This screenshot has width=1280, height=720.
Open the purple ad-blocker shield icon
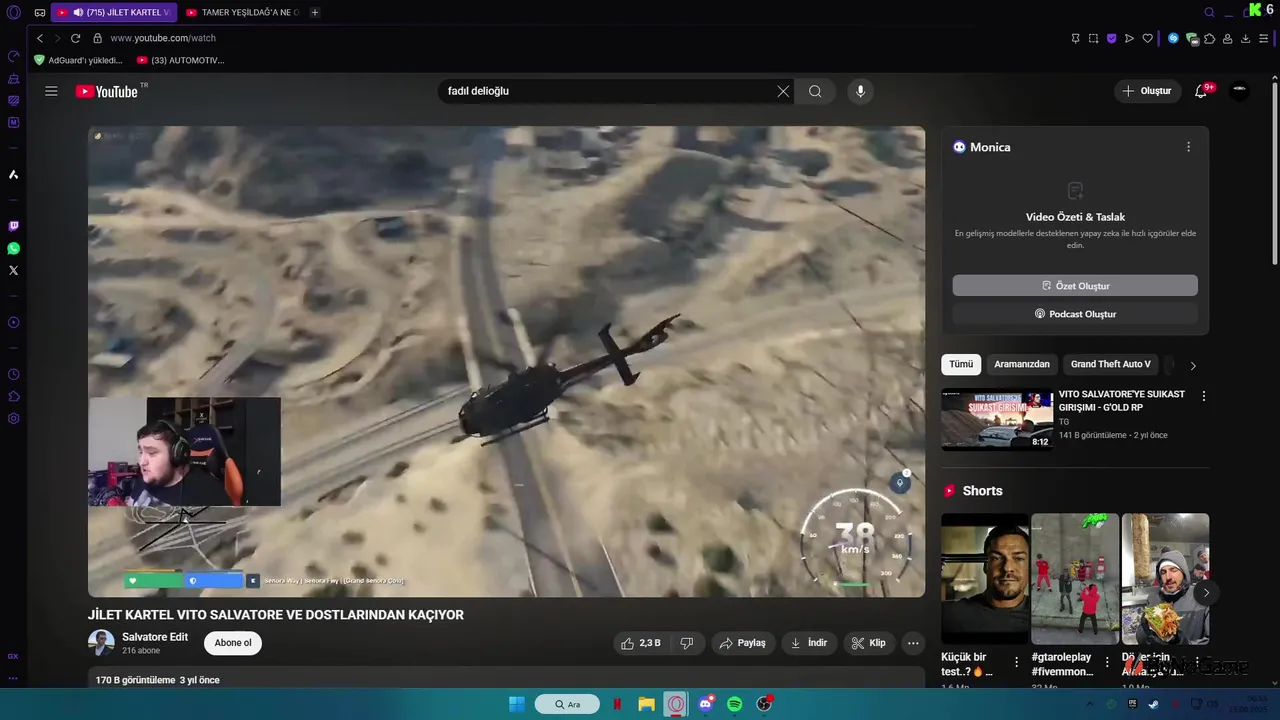pos(1111,38)
